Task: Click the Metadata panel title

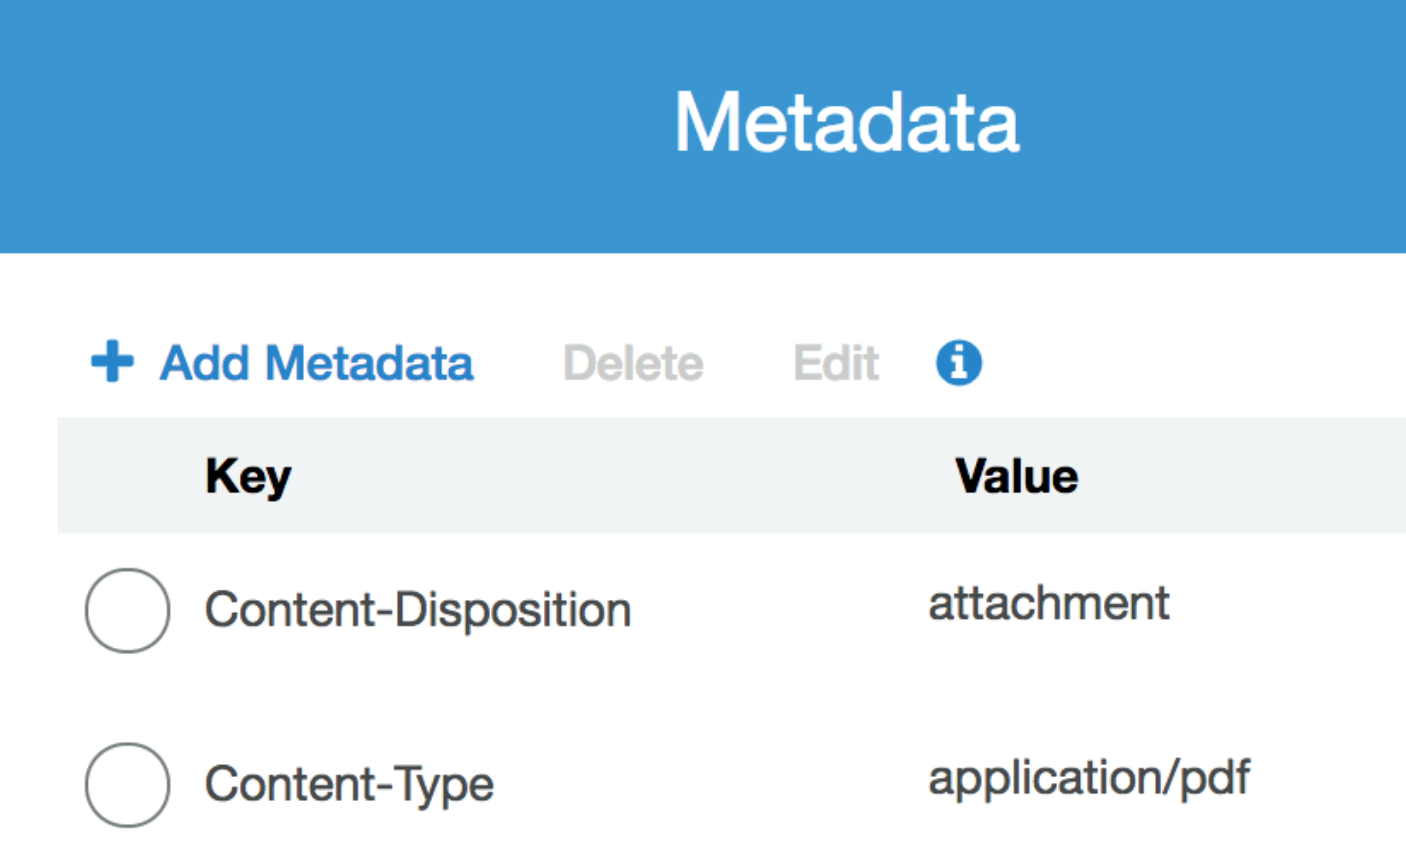Action: tap(846, 122)
